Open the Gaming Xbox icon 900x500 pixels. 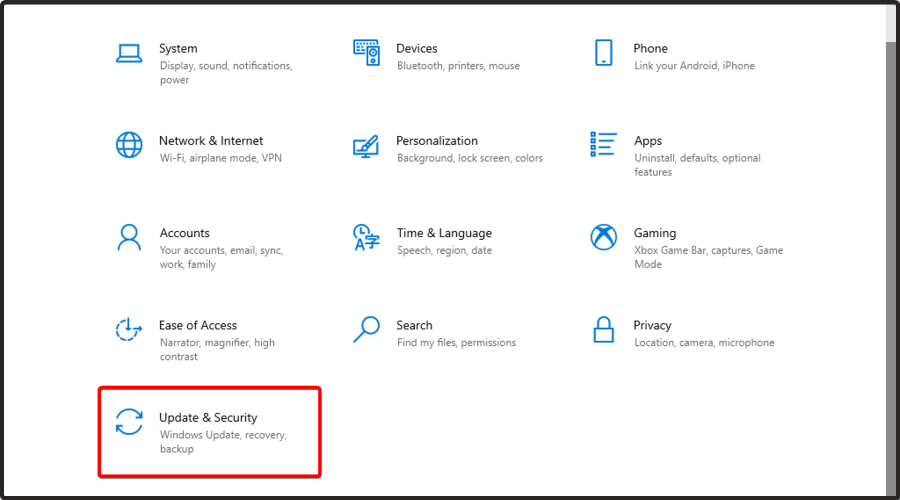click(x=603, y=237)
